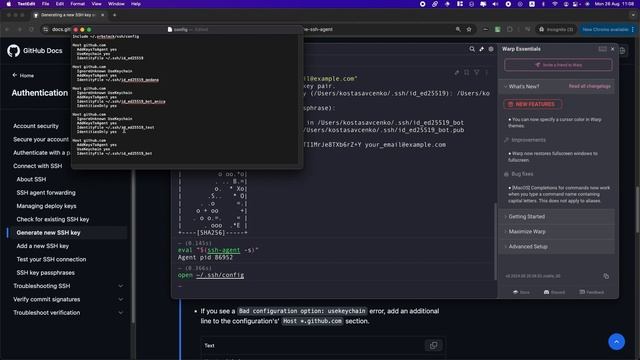
Task: Open Check for existing SSH key
Action: [x=53, y=220]
